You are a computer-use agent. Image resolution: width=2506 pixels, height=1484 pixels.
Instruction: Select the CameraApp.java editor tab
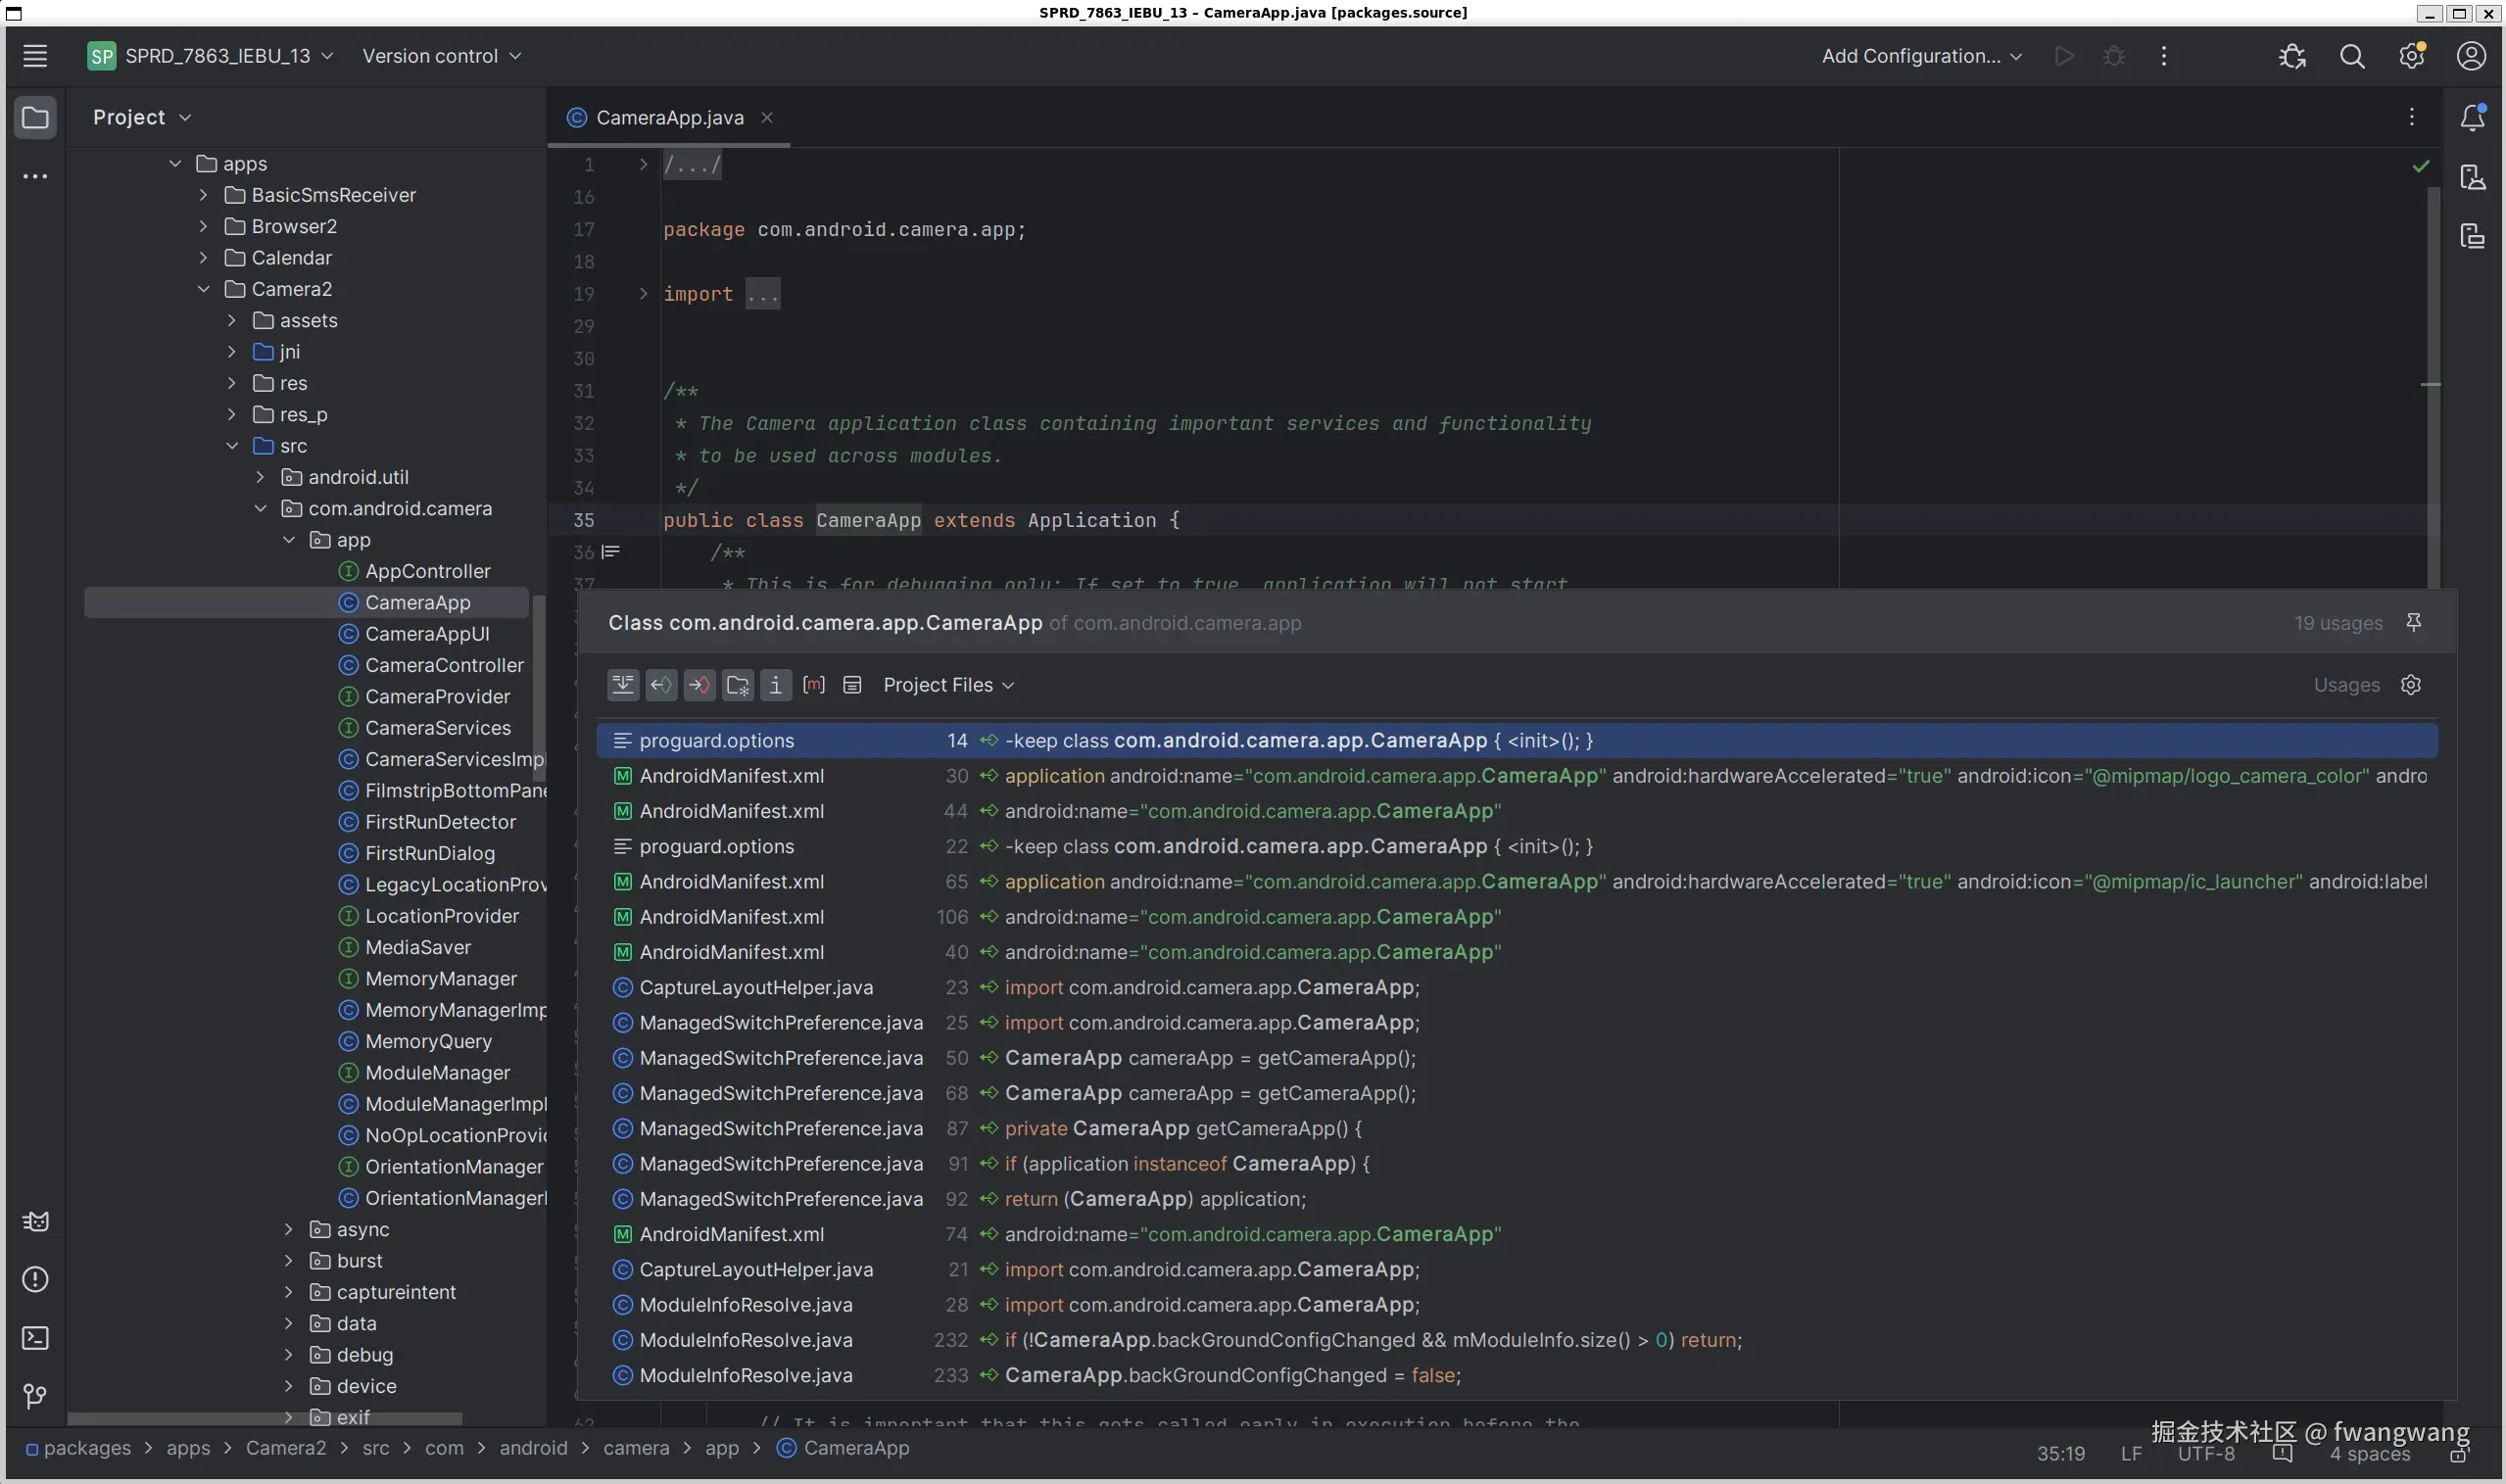pos(669,117)
